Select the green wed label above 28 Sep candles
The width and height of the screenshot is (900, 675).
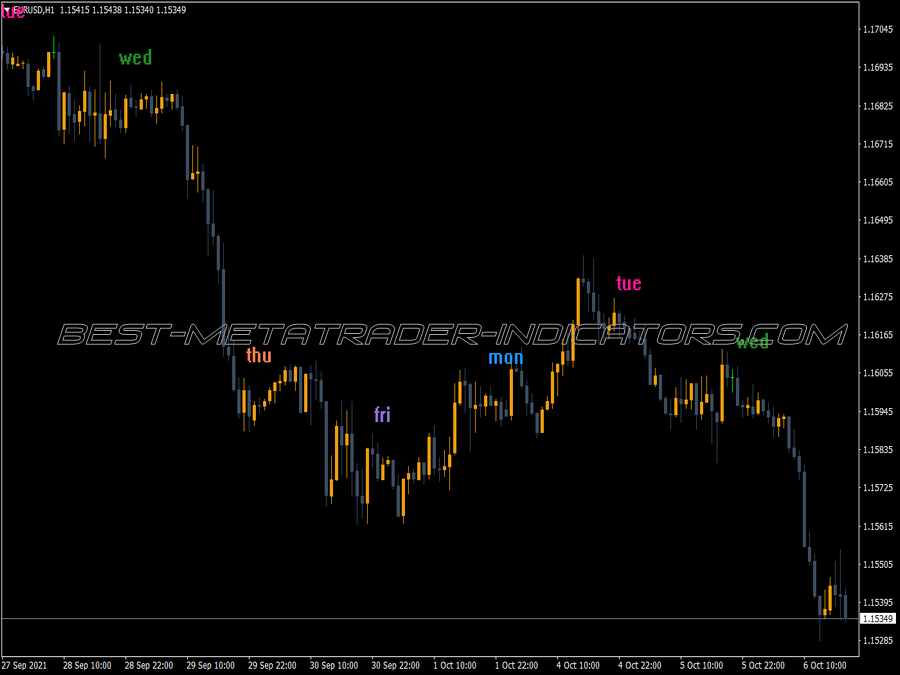(x=135, y=57)
